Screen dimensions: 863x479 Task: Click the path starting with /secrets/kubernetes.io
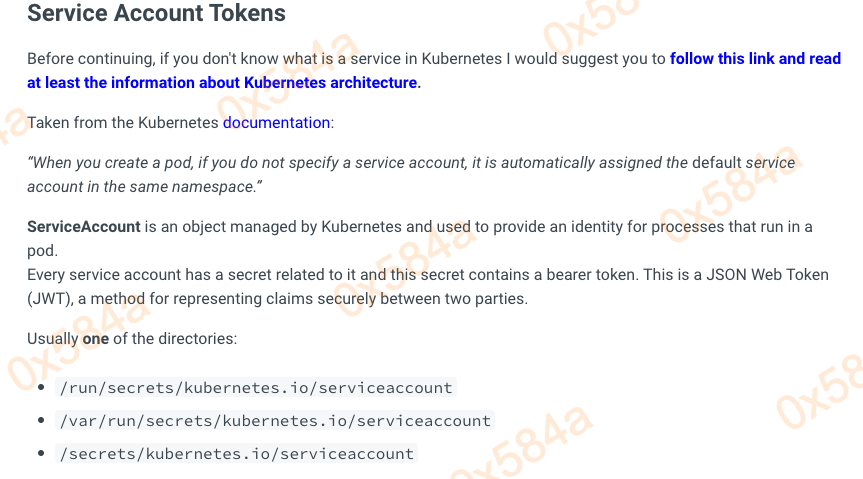click(x=237, y=454)
